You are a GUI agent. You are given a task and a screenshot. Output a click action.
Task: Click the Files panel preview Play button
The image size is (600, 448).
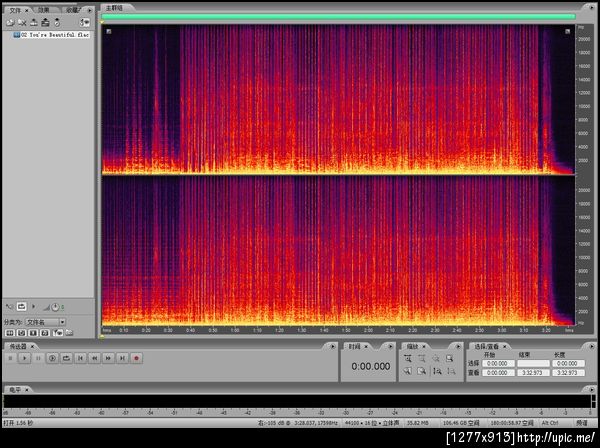coord(33,307)
